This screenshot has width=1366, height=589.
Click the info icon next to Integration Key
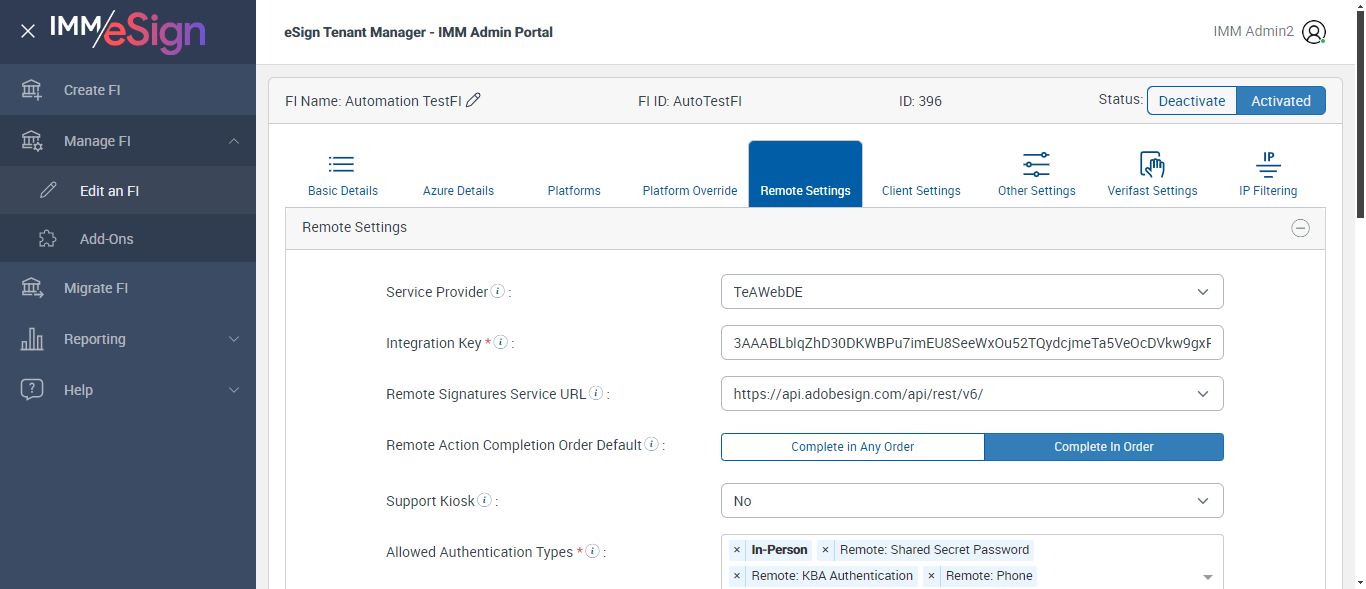point(501,343)
